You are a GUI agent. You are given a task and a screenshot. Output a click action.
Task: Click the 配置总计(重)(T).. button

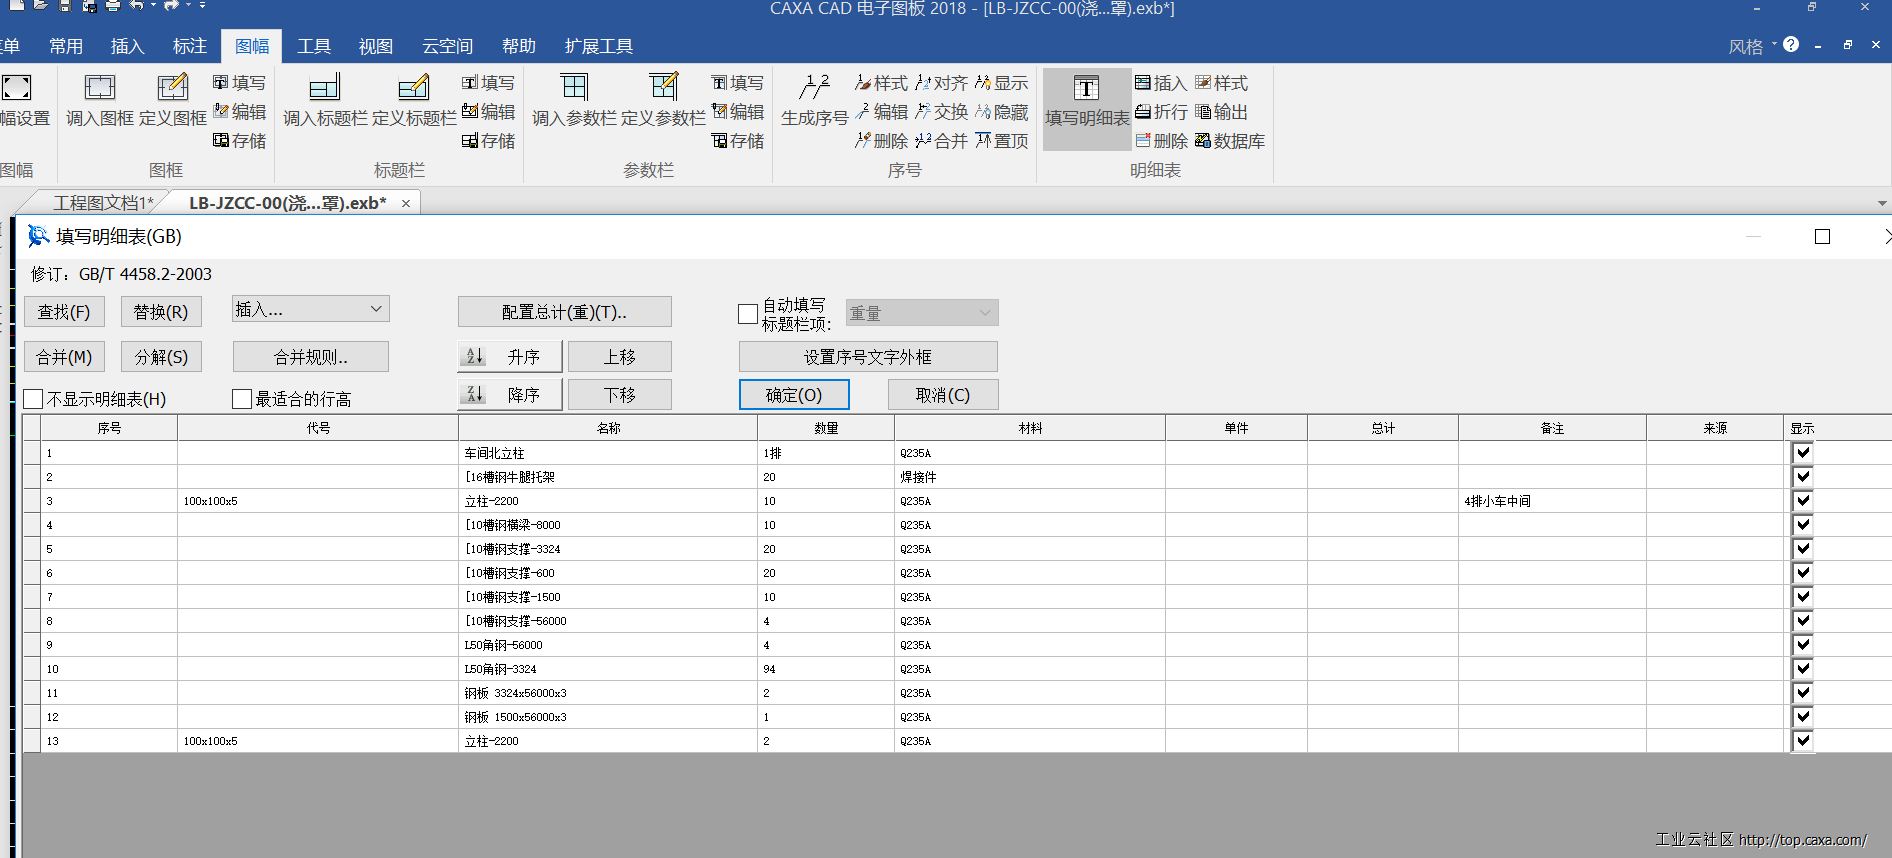tap(564, 312)
